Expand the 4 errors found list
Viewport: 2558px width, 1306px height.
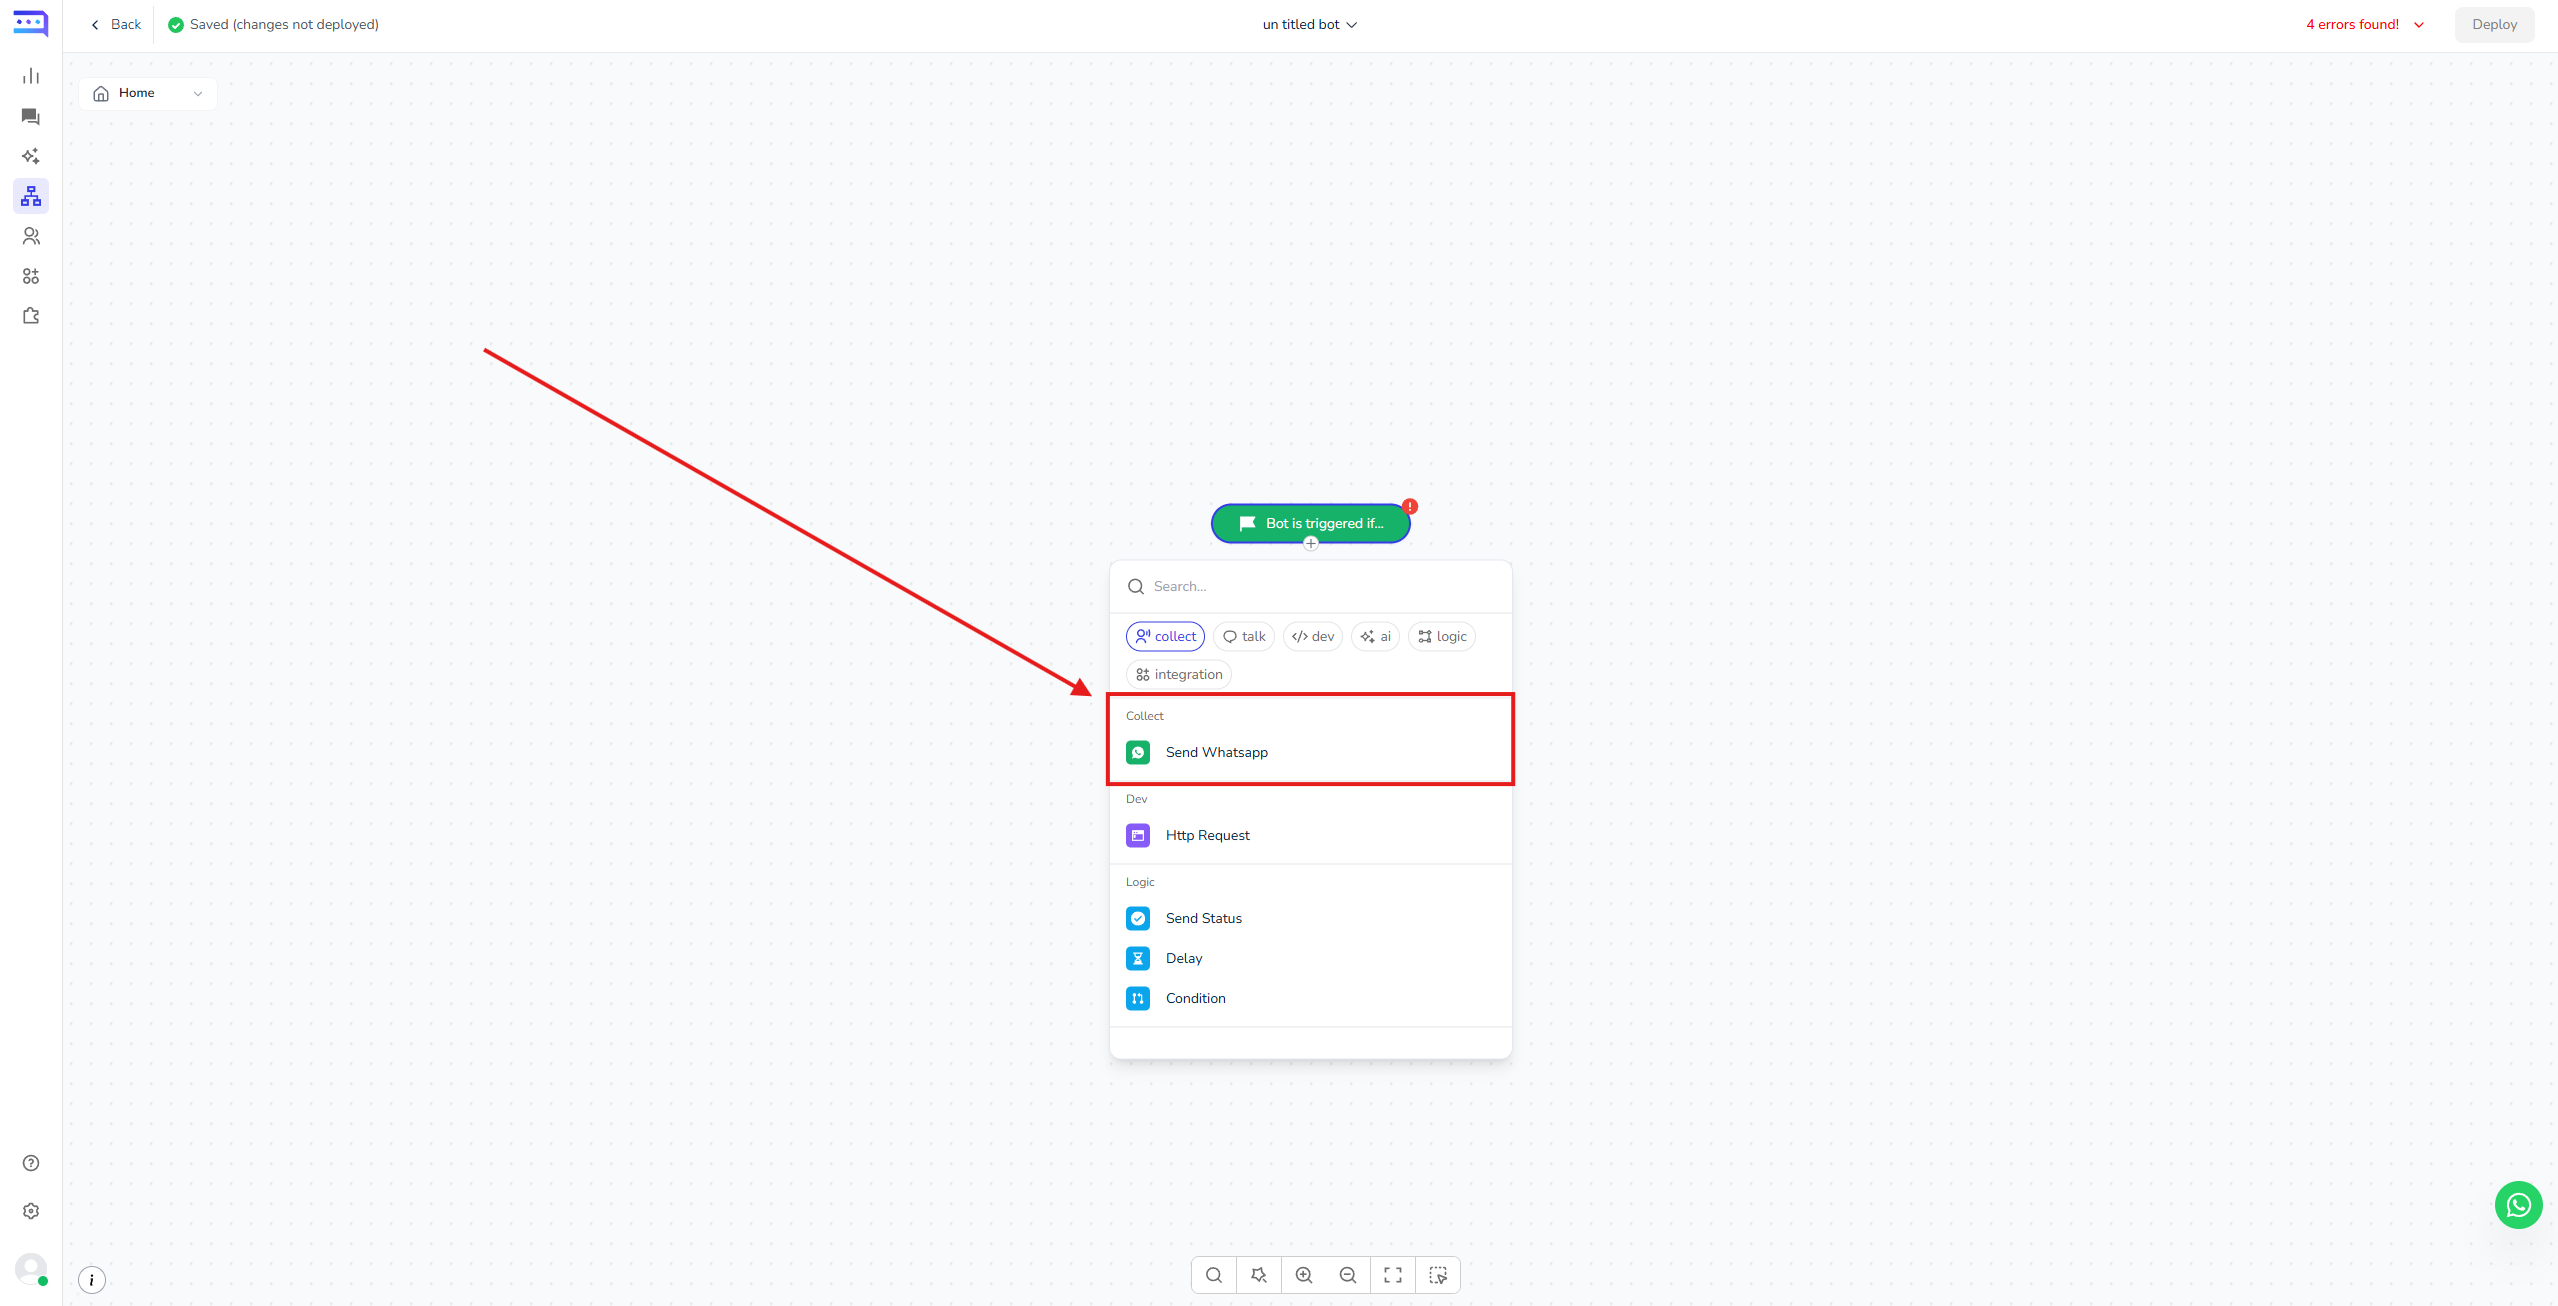click(2365, 24)
